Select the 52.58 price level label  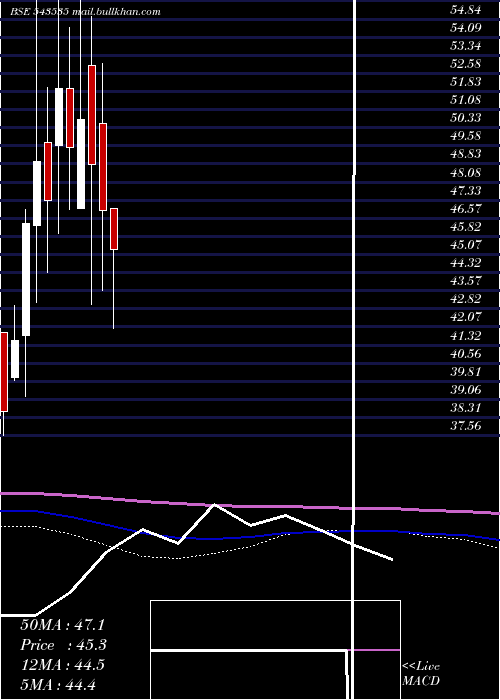(465, 64)
